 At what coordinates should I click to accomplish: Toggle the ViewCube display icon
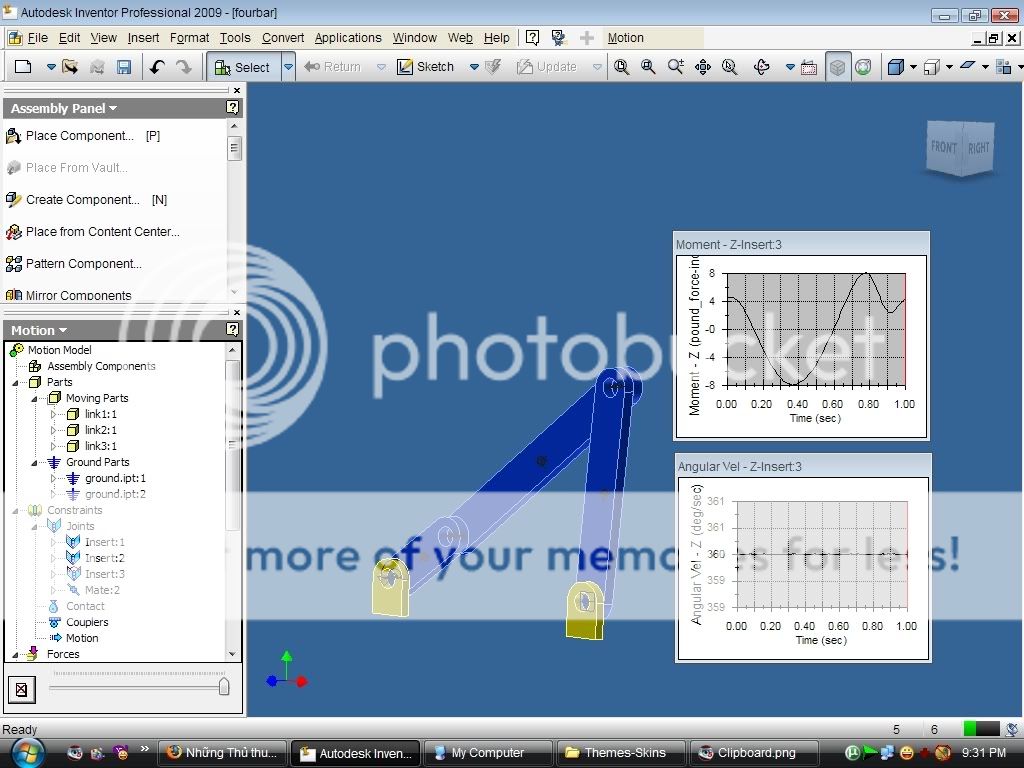coord(837,67)
